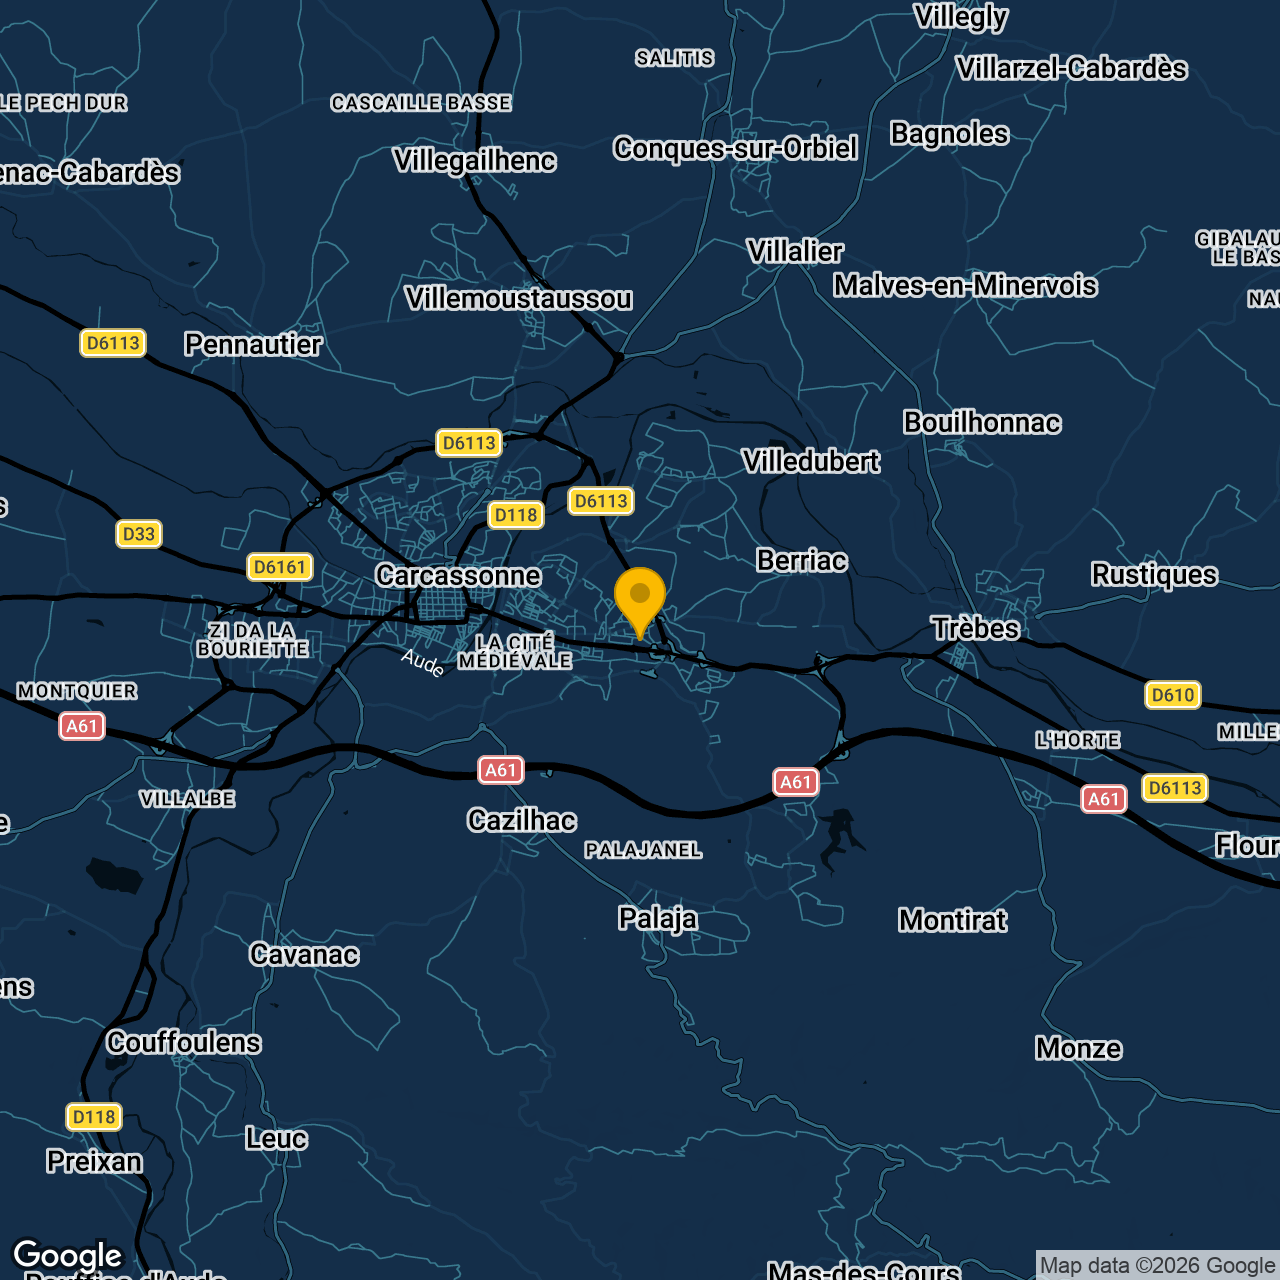
Task: Click the A61 highway shield near Cazilhac
Action: 500,770
